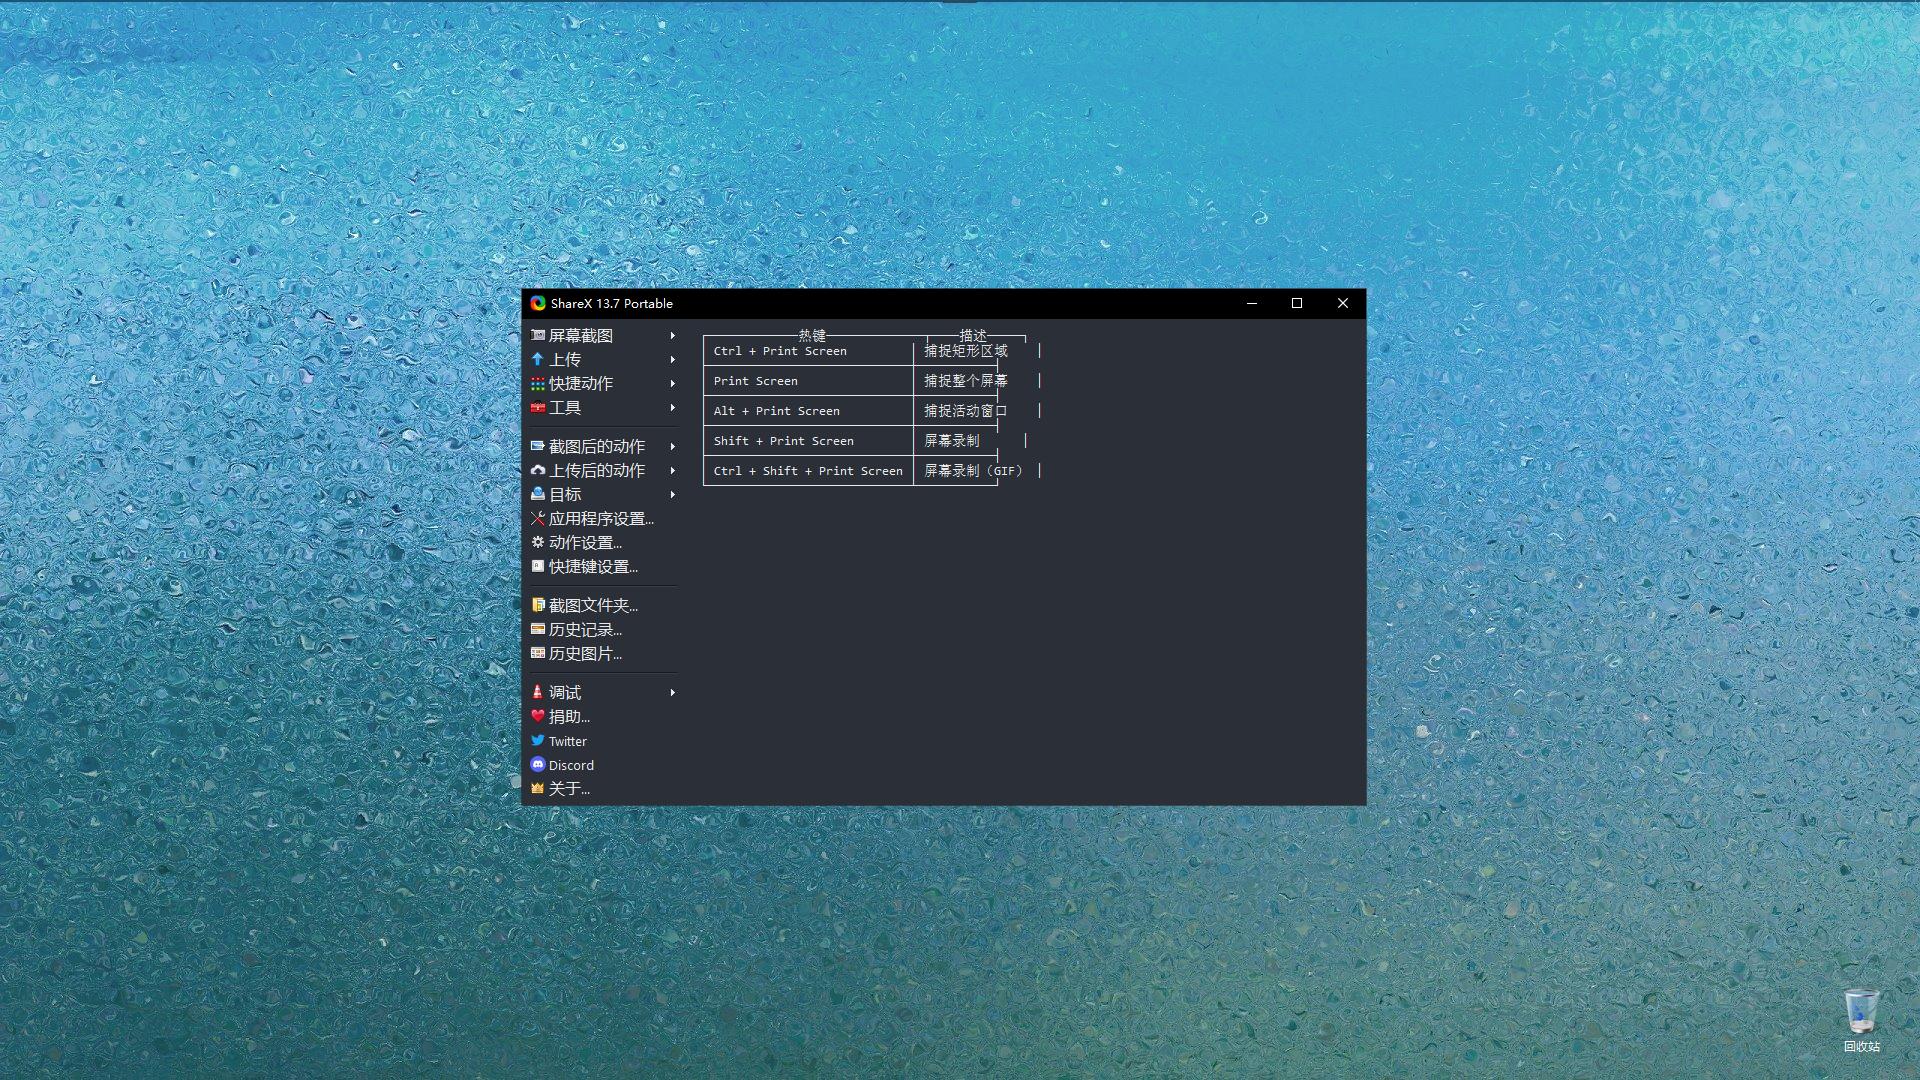
Task: Click the crown About (关于) icon
Action: click(538, 789)
